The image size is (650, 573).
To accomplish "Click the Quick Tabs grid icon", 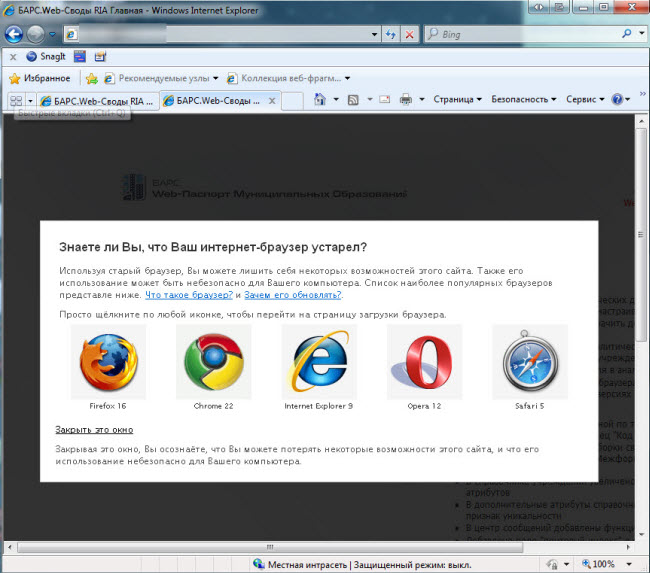I will 16,100.
